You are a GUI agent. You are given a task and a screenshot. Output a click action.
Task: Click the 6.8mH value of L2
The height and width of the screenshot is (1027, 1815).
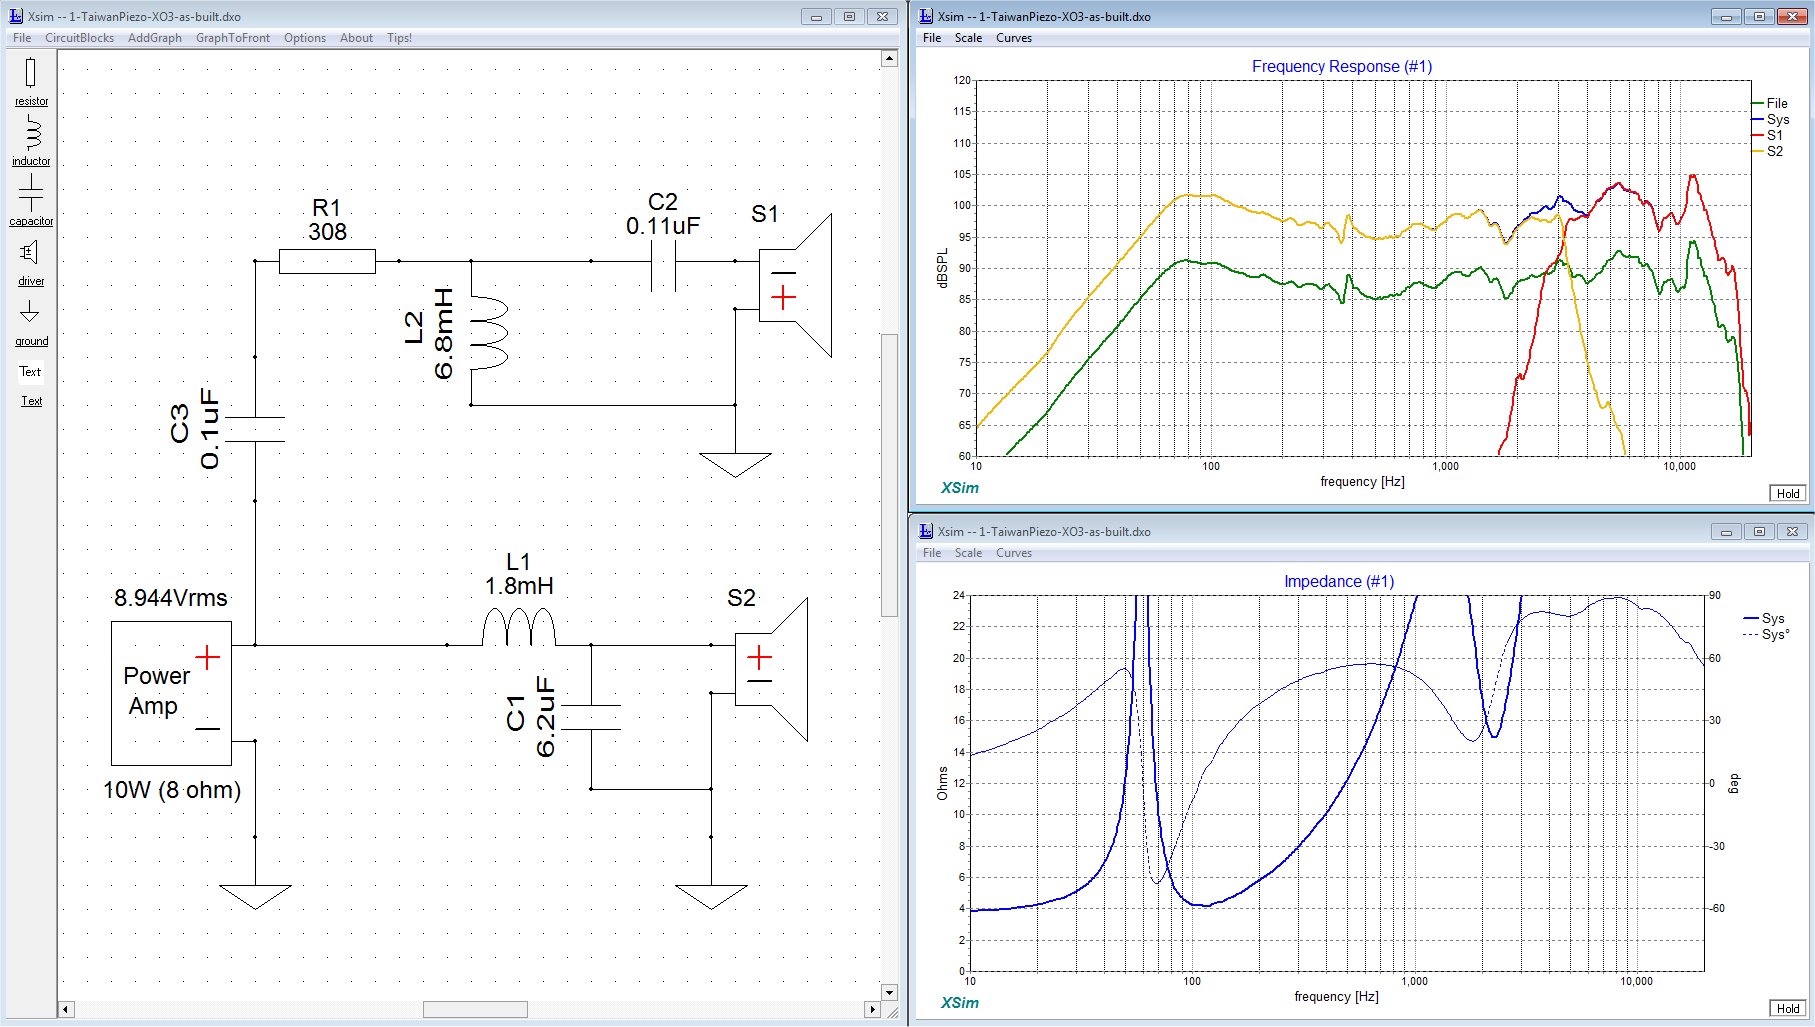pos(444,333)
